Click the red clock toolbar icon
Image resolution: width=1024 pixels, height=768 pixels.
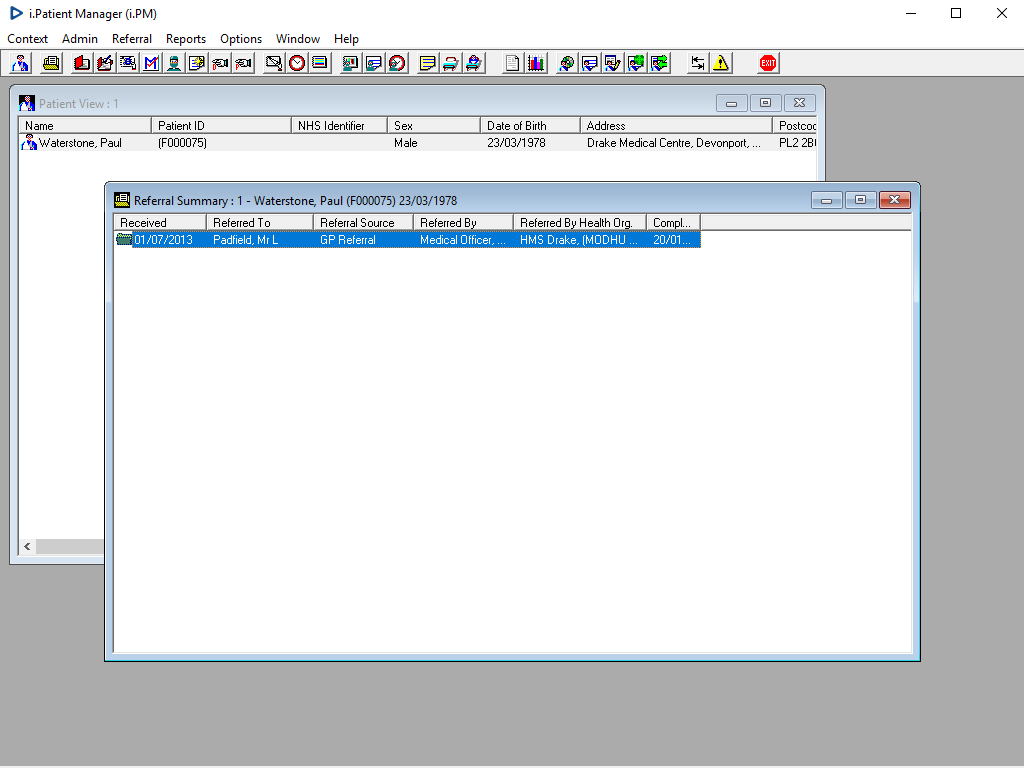pos(297,63)
